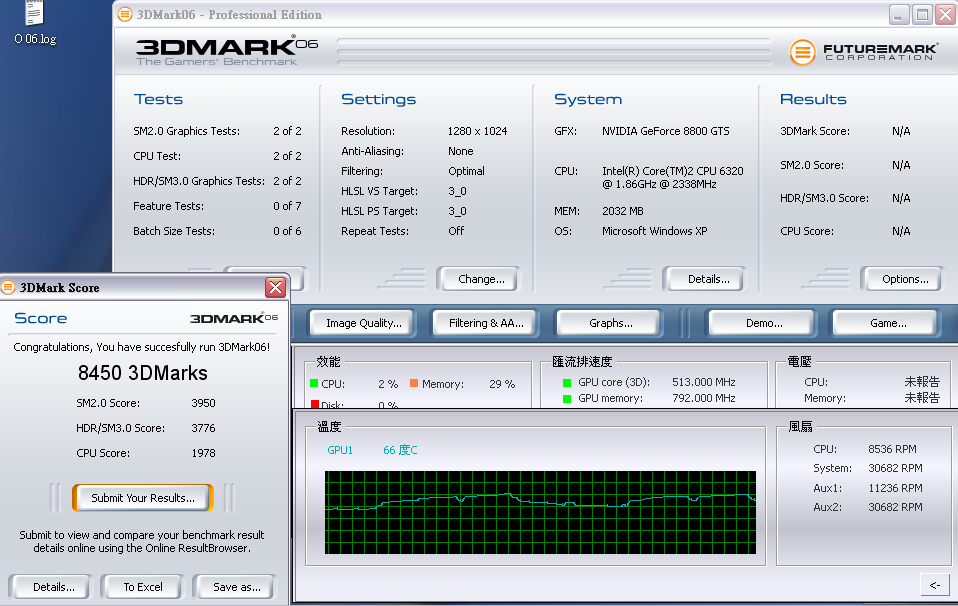The height and width of the screenshot is (606, 958).
Task: Collapse the monitor panel with the arrow button
Action: point(934,585)
